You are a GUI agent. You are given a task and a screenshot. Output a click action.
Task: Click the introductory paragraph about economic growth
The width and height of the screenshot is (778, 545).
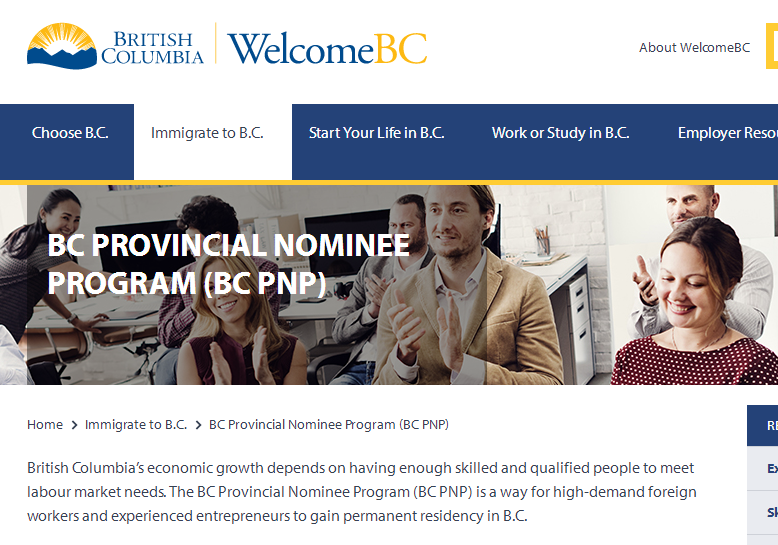click(x=362, y=492)
